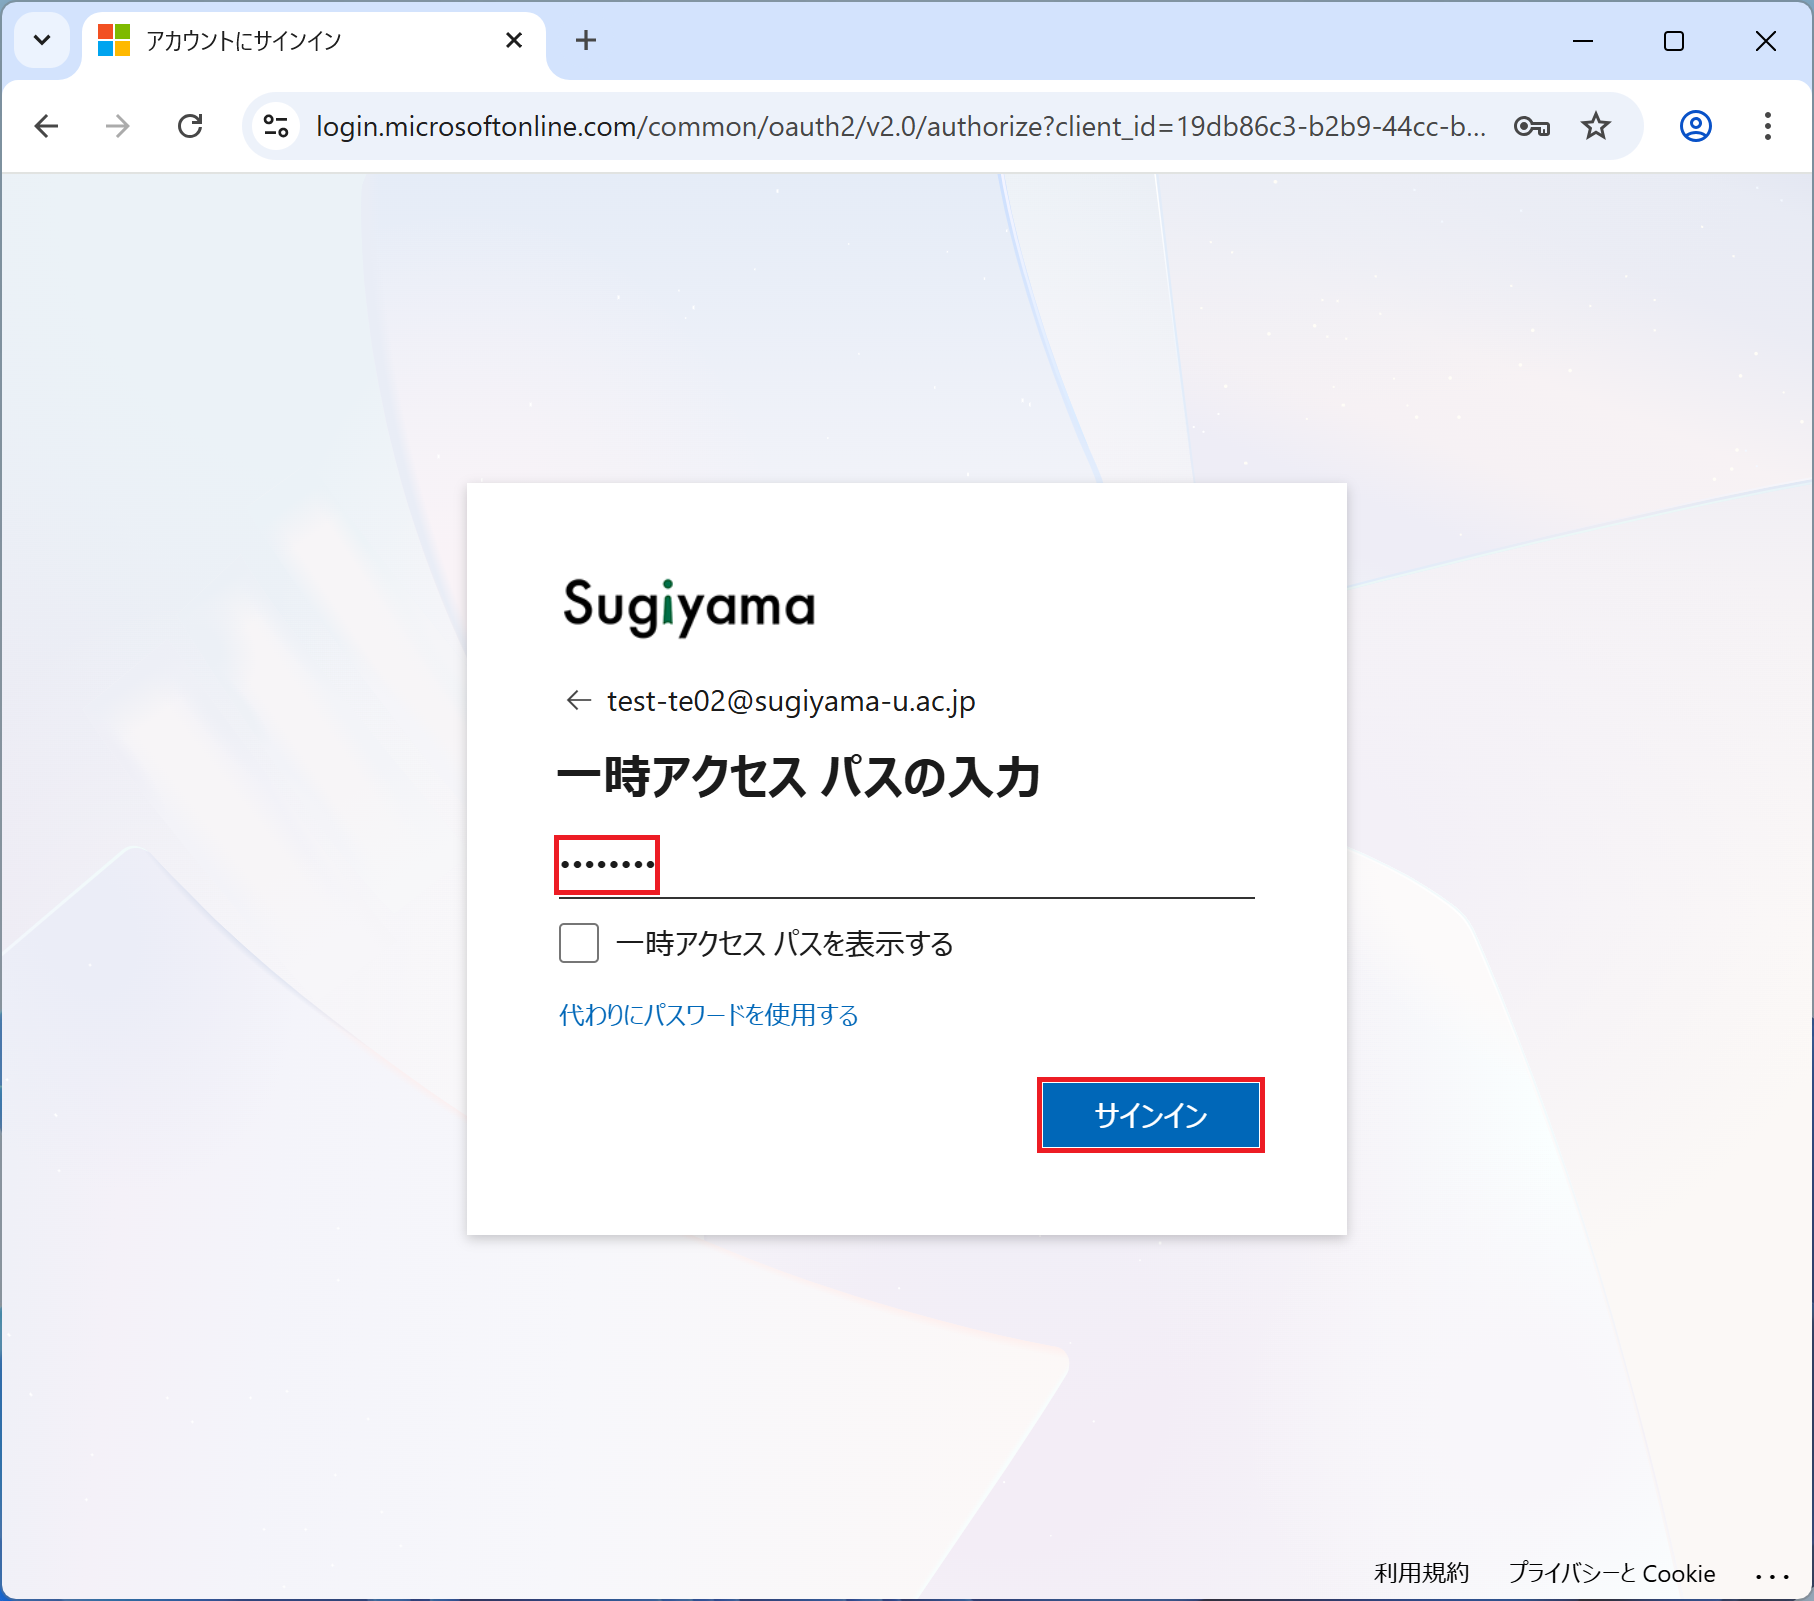Expand the tab search dropdown arrow
The image size is (1814, 1601).
click(x=42, y=41)
